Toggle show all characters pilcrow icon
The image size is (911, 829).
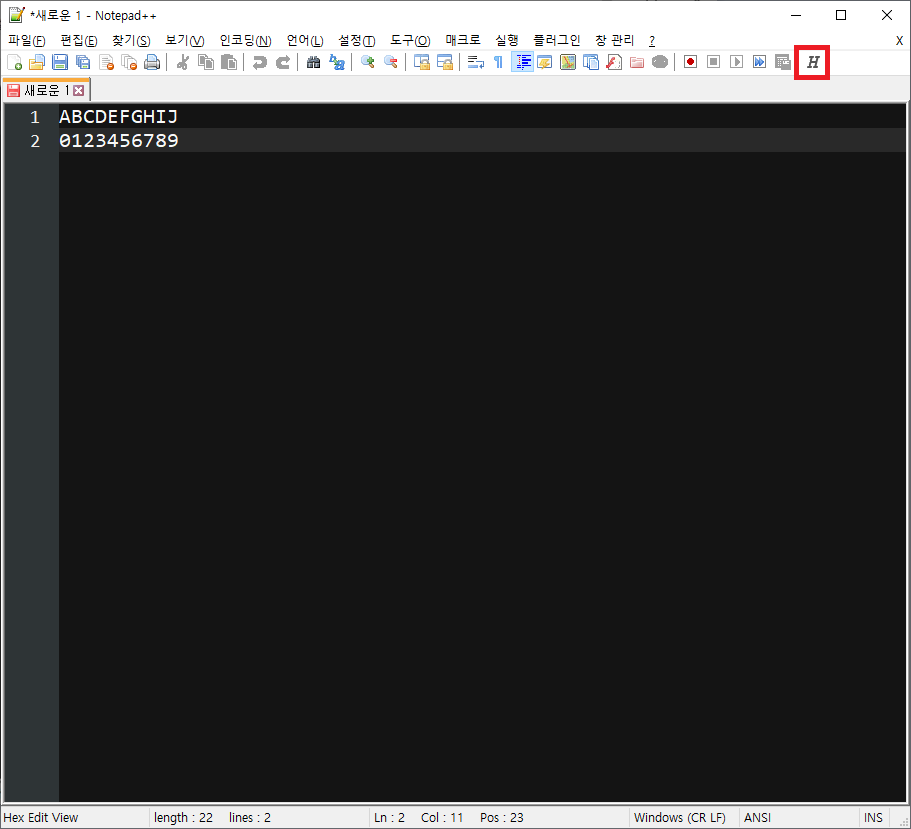pyautogui.click(x=498, y=62)
